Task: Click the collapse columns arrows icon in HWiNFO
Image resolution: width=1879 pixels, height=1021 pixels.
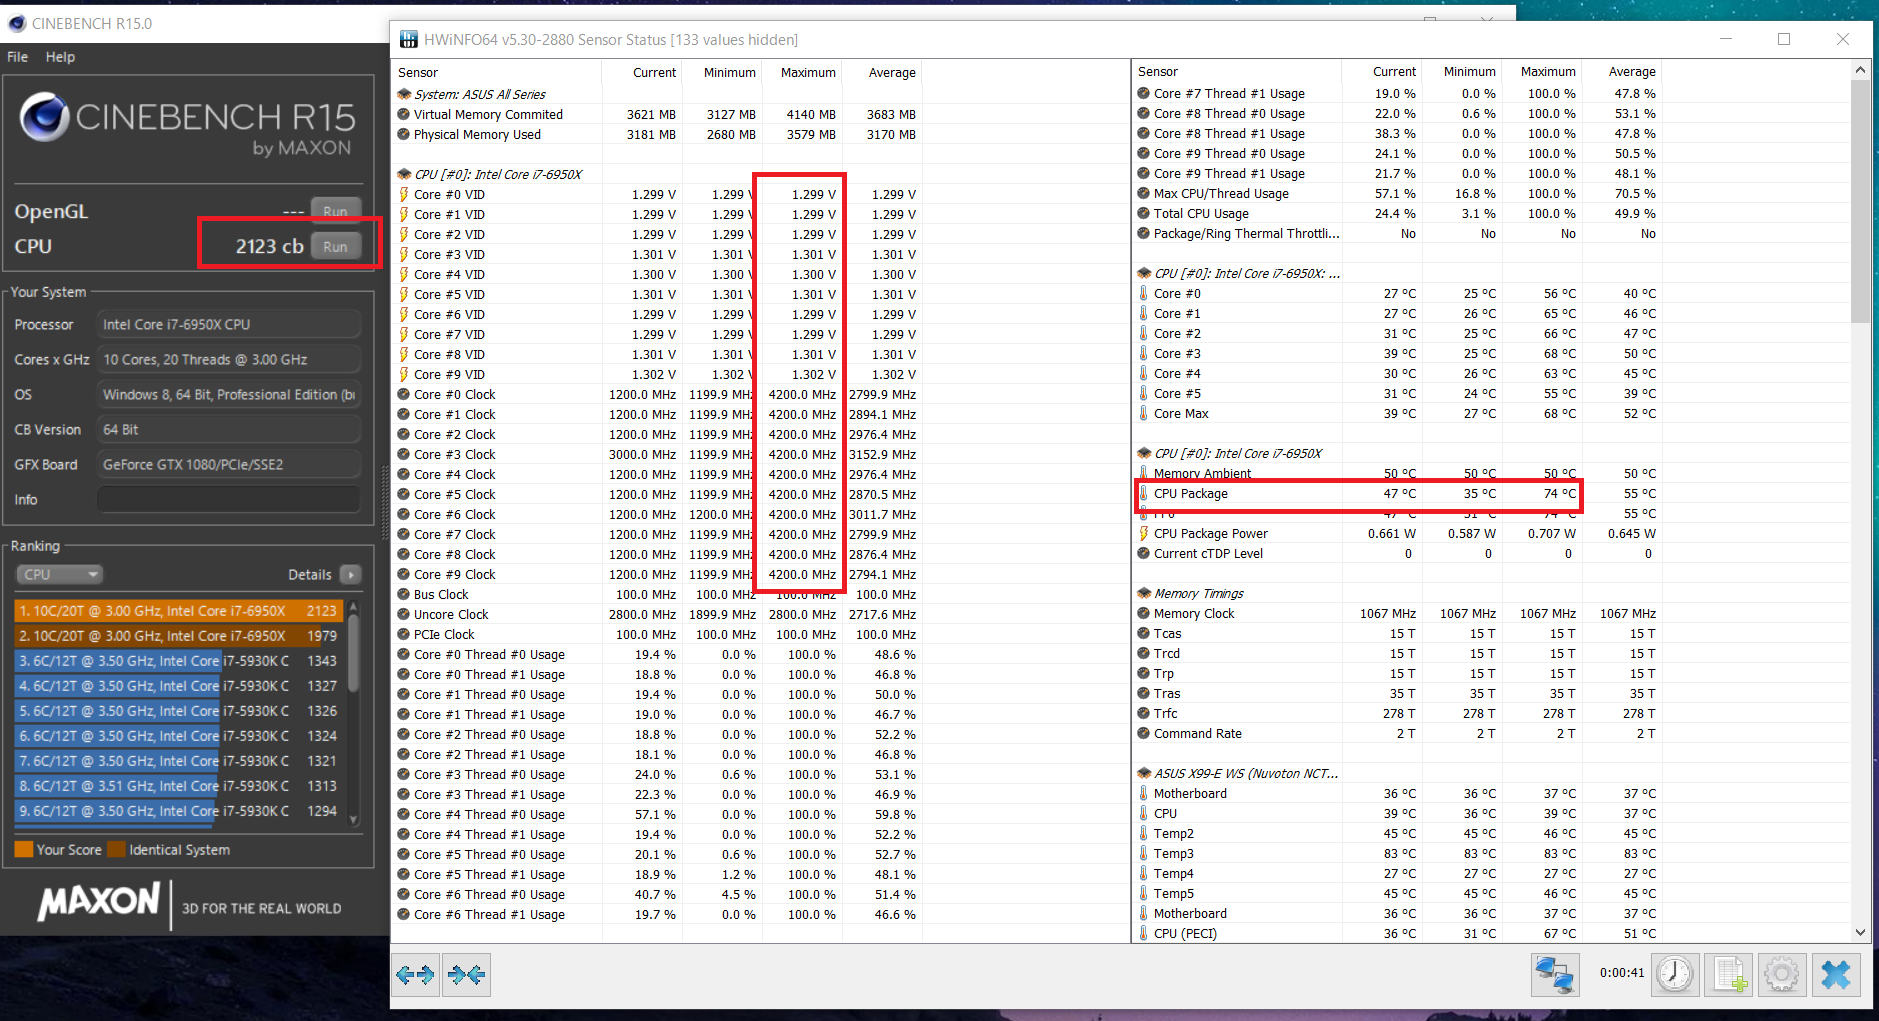Action: click(467, 974)
